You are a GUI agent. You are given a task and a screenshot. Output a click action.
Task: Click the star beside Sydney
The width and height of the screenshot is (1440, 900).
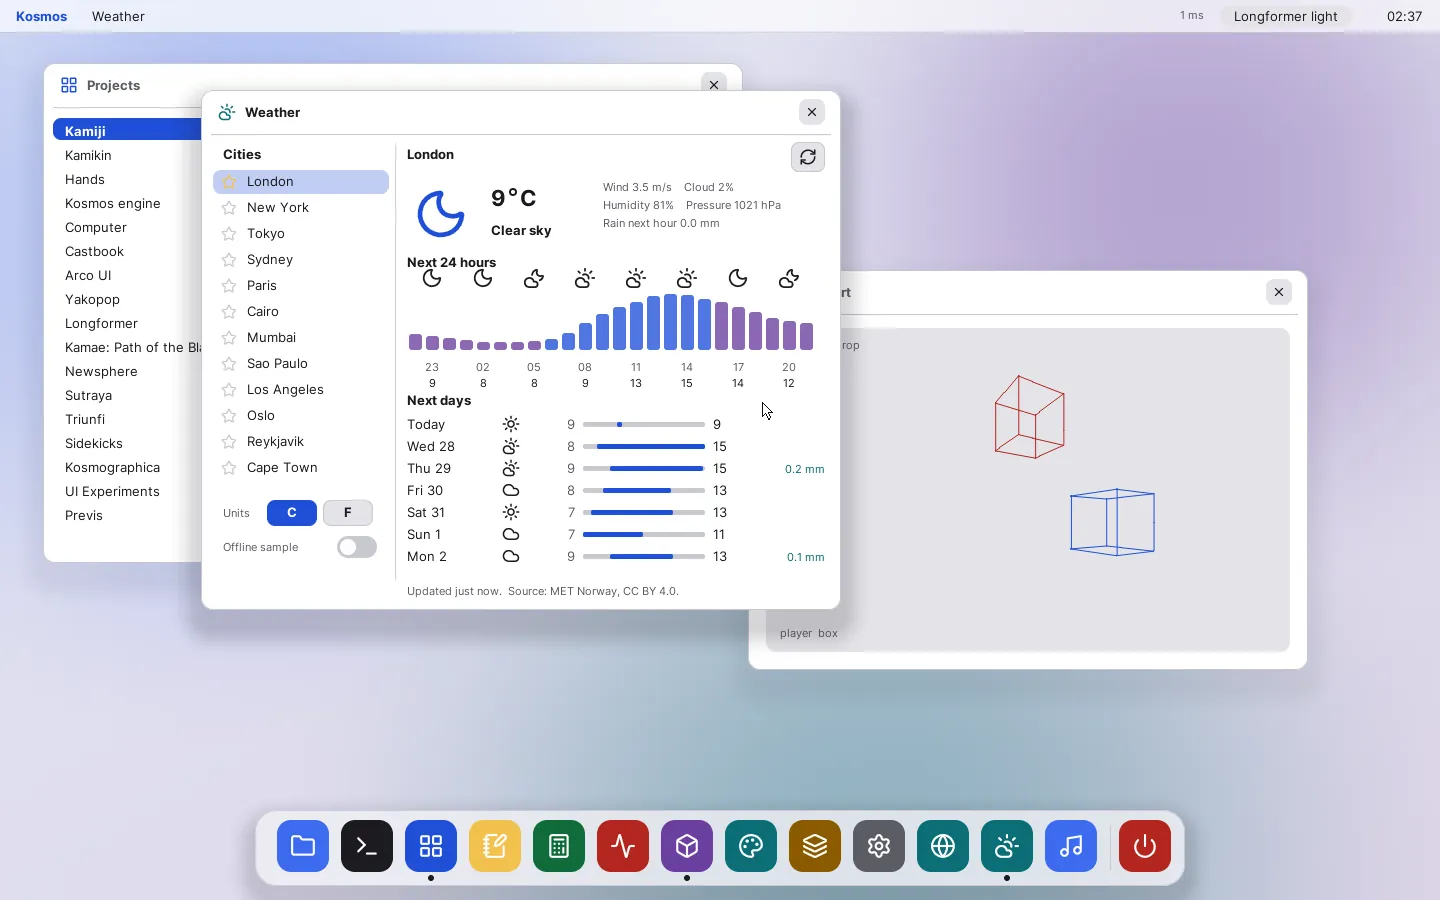point(229,260)
